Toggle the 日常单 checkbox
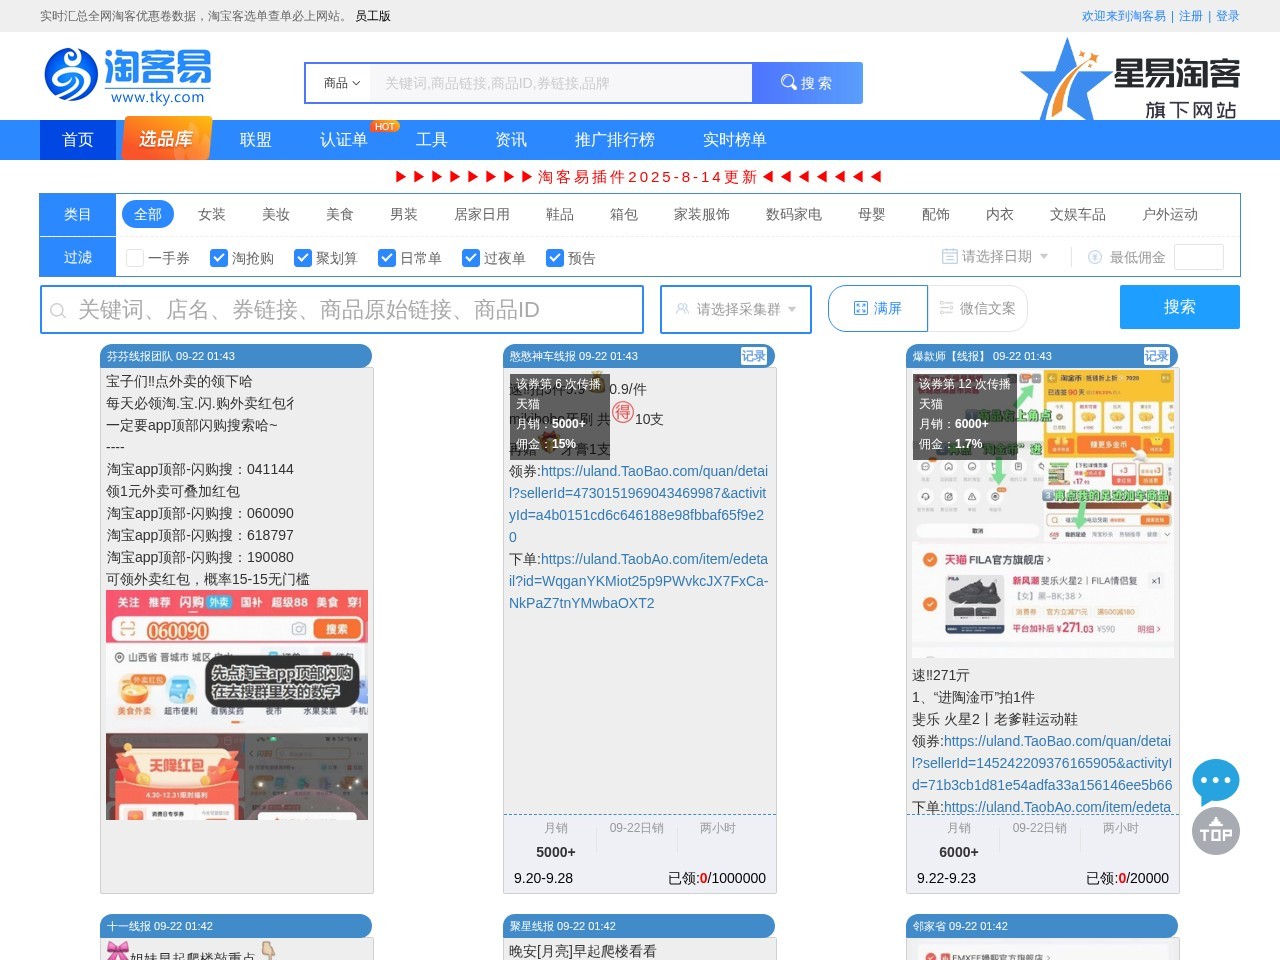Screen dimensions: 1280x960 click(387, 258)
